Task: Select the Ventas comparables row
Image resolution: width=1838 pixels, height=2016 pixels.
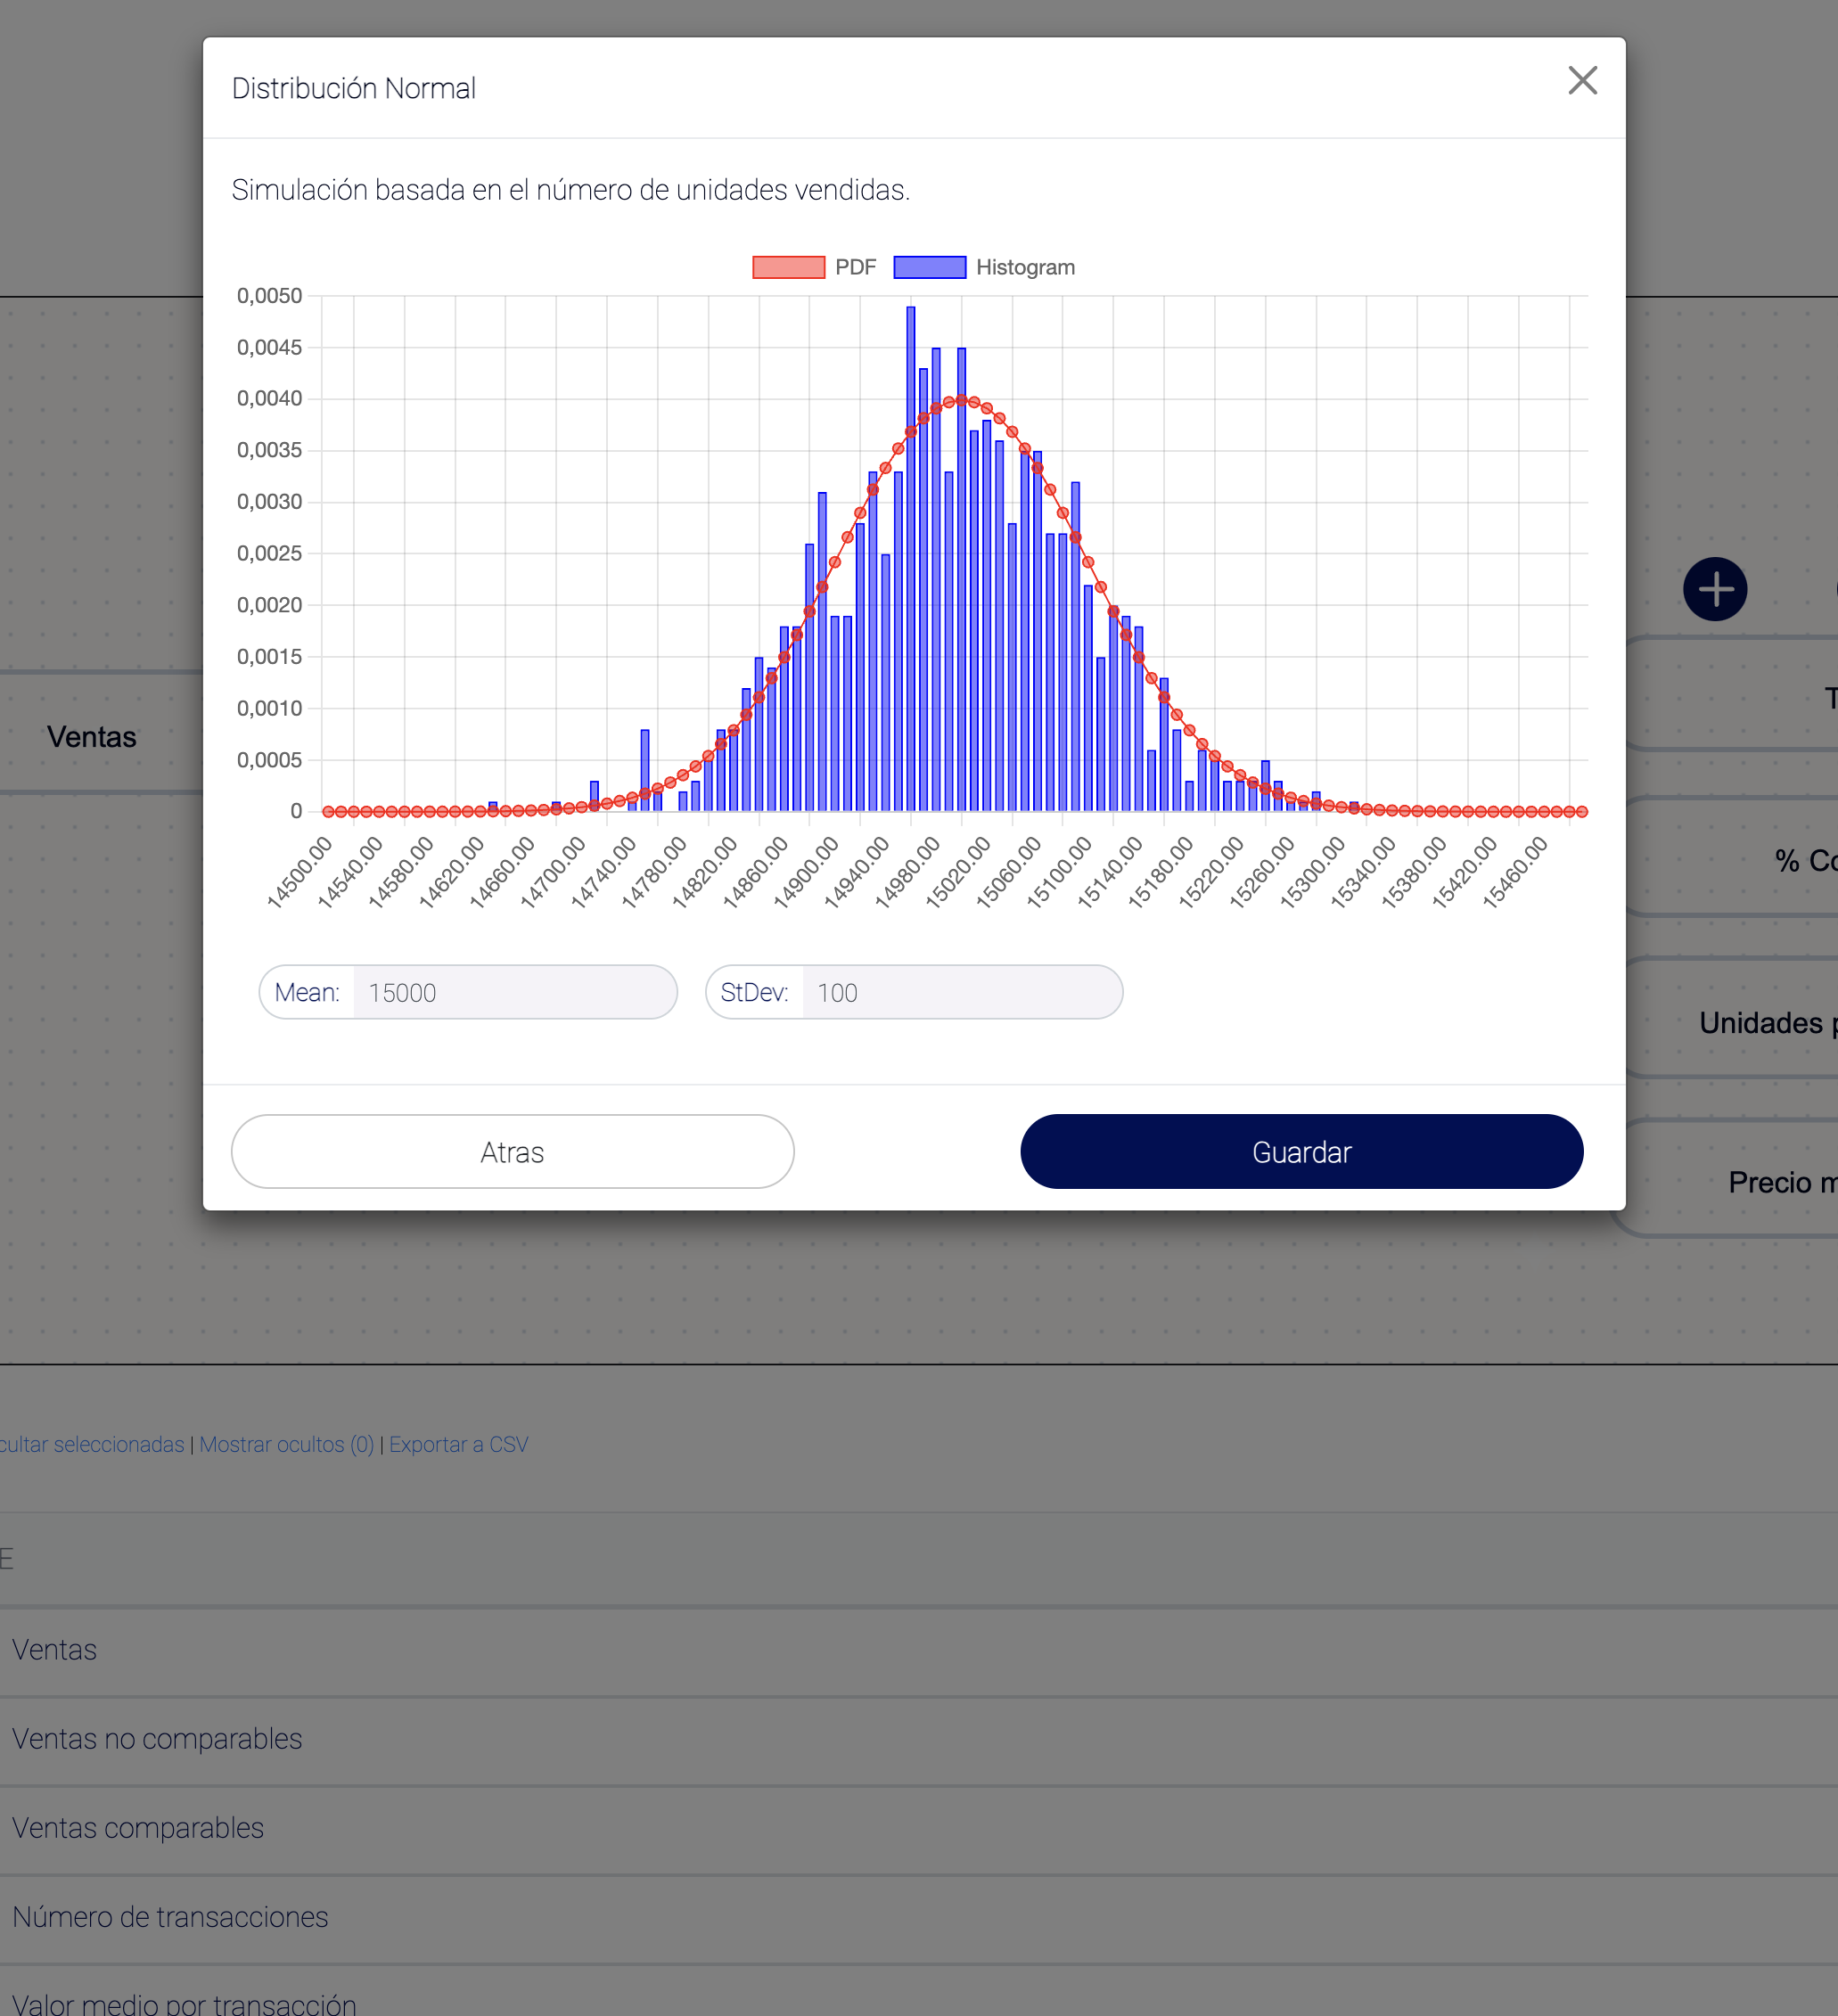Action: pos(919,1829)
